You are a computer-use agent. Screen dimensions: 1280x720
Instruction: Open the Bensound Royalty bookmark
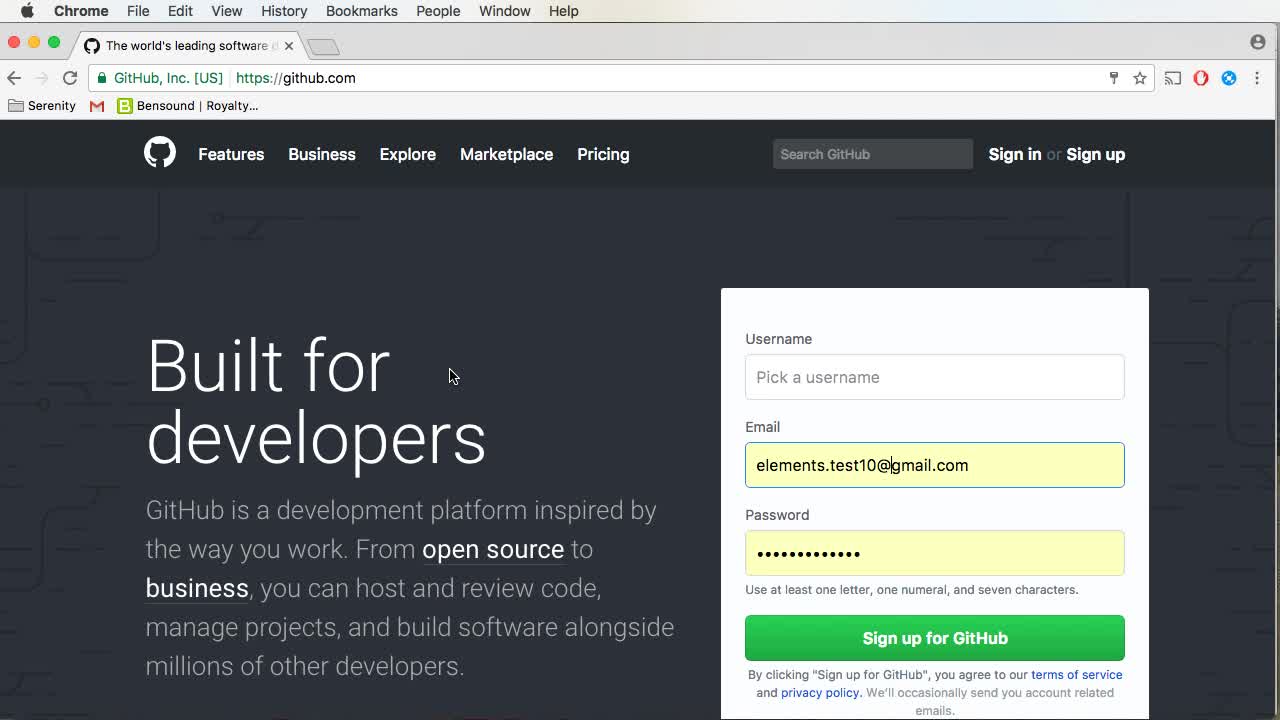click(x=188, y=106)
